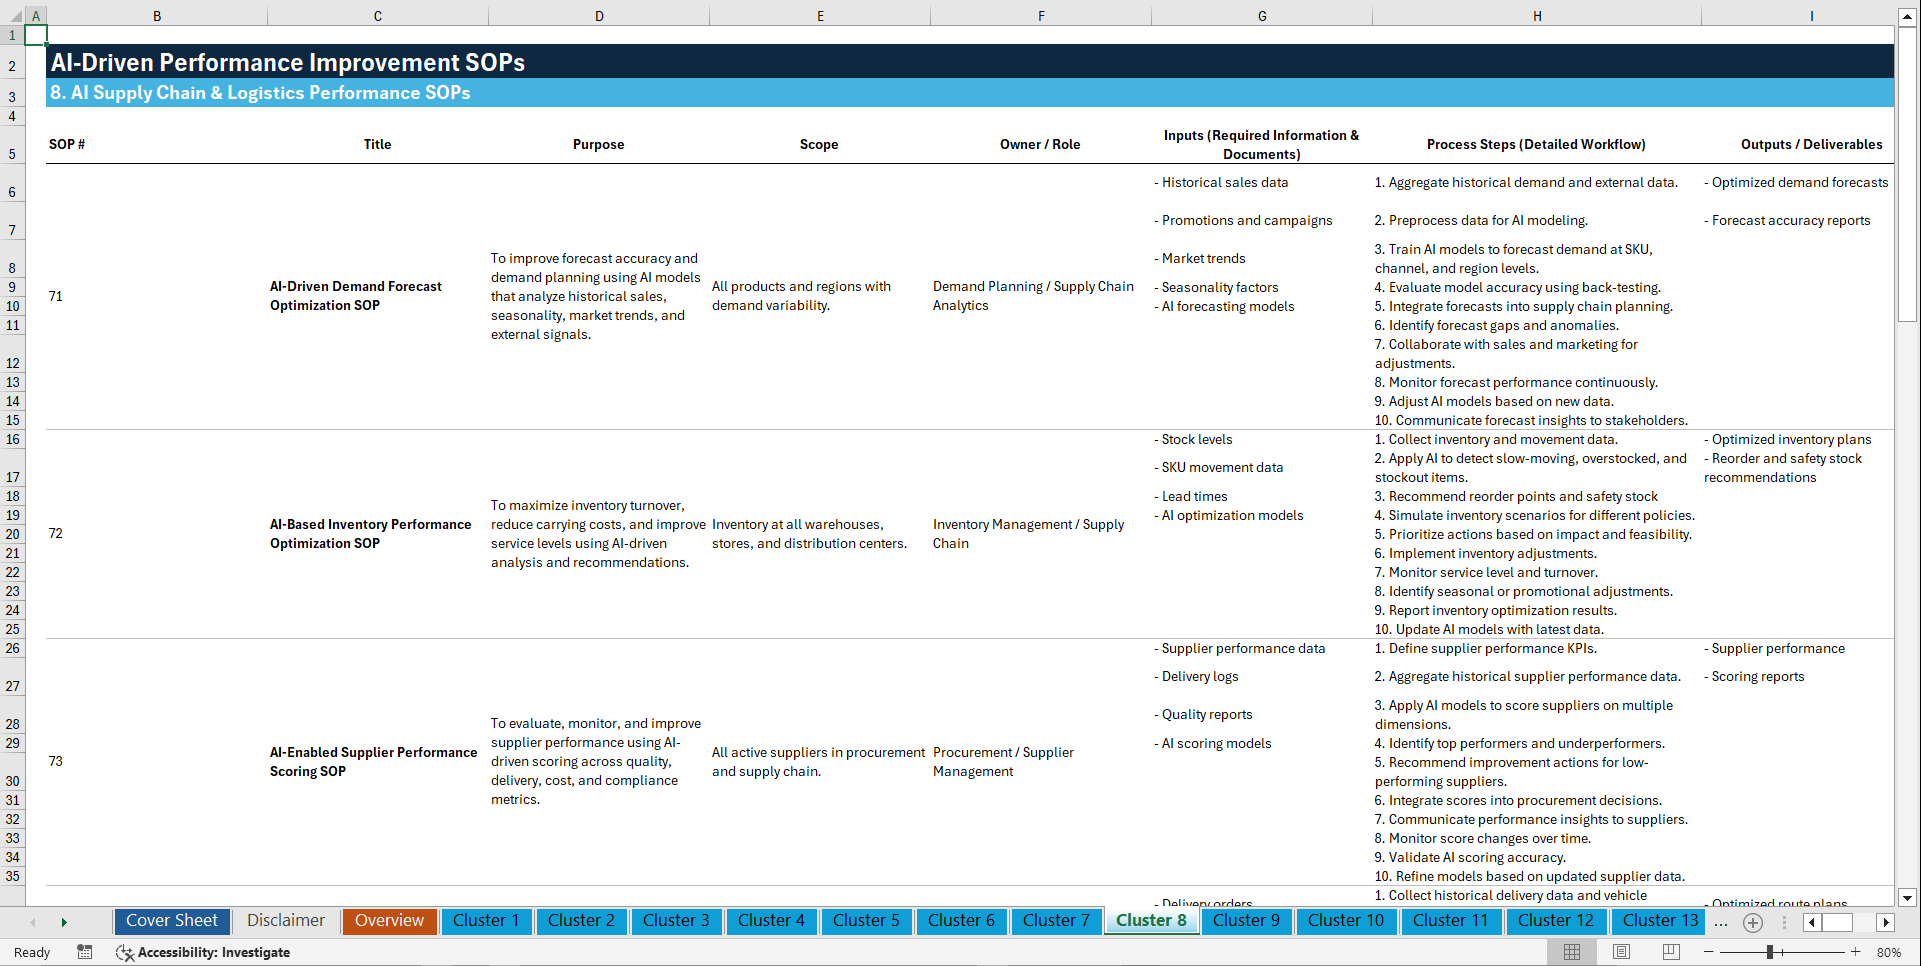Select the Page Break Preview icon
Screen dimensions: 1921x966
[1670, 952]
